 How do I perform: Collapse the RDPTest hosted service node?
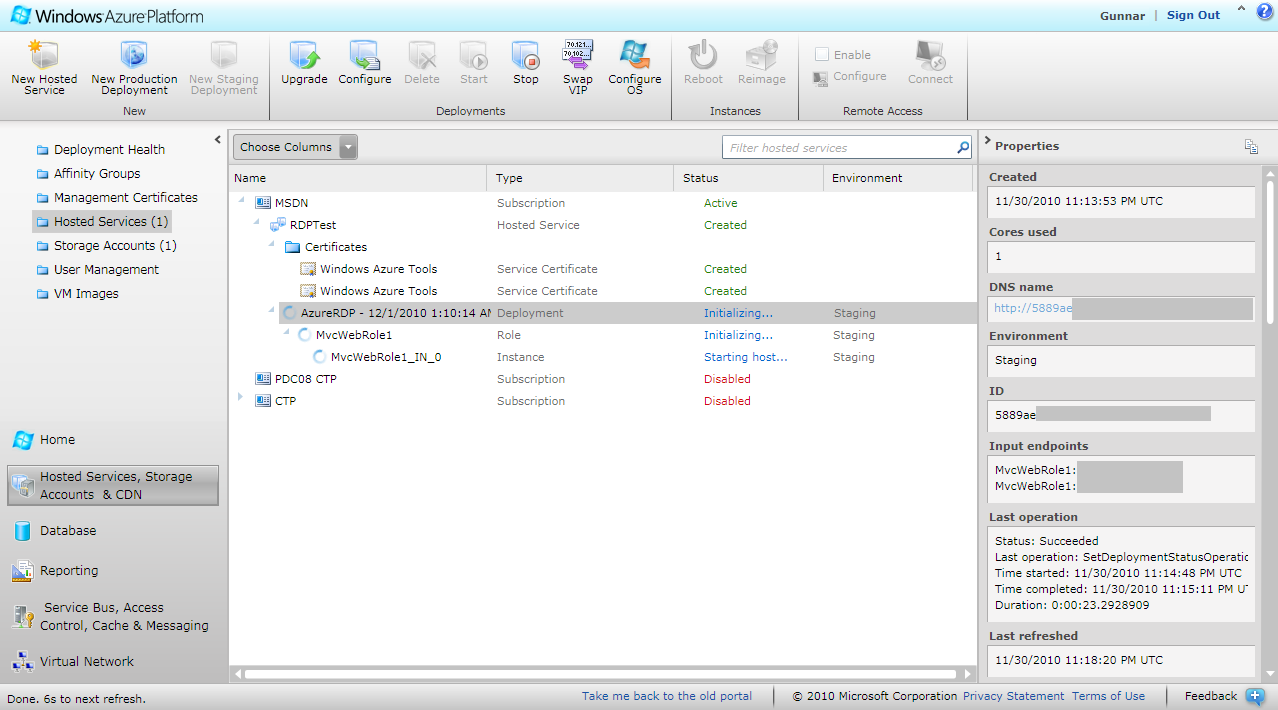pos(257,224)
